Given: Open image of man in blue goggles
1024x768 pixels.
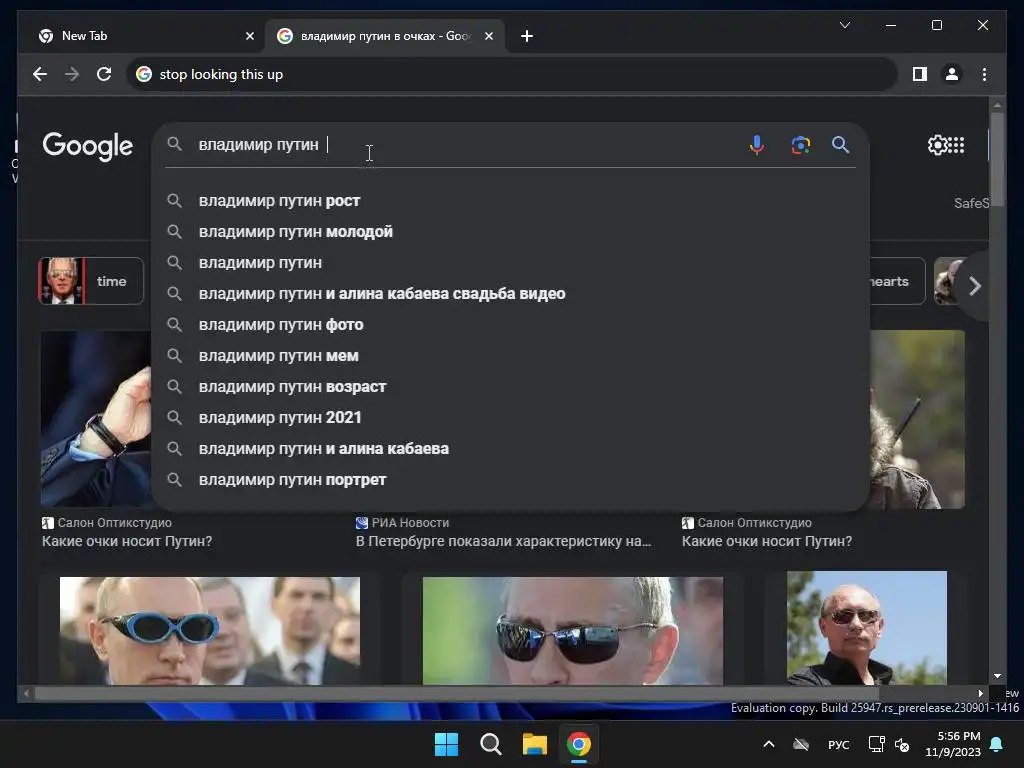Looking at the screenshot, I should (210, 630).
